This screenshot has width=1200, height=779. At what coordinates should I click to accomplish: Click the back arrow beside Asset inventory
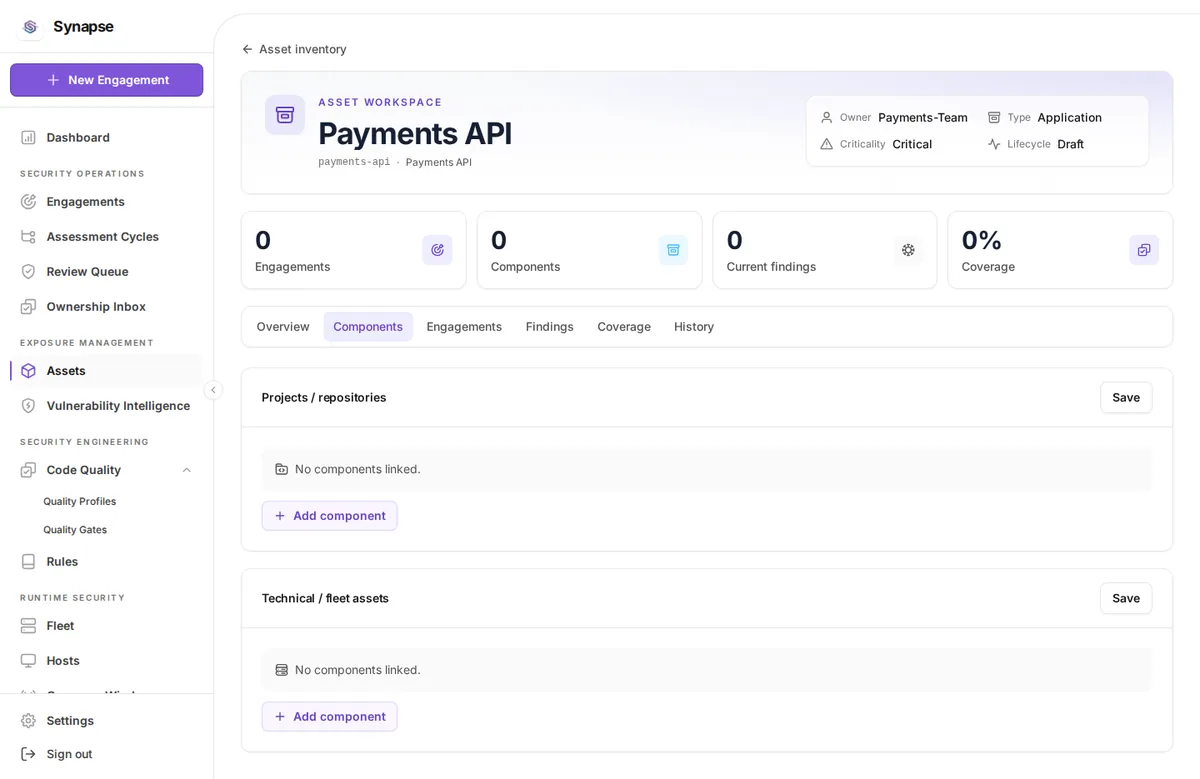[247, 49]
